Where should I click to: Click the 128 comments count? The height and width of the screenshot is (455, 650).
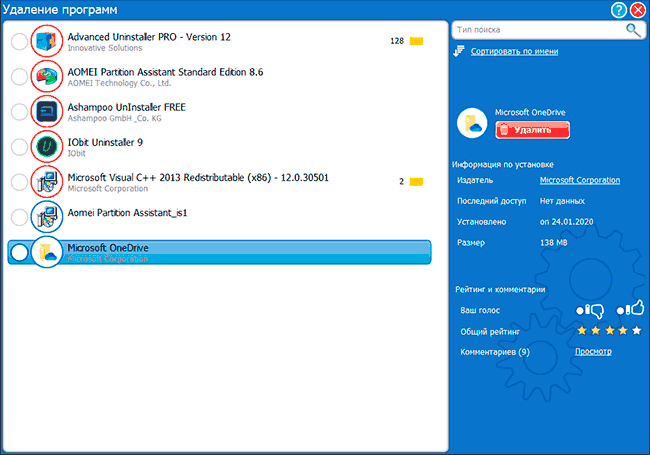[x=397, y=41]
